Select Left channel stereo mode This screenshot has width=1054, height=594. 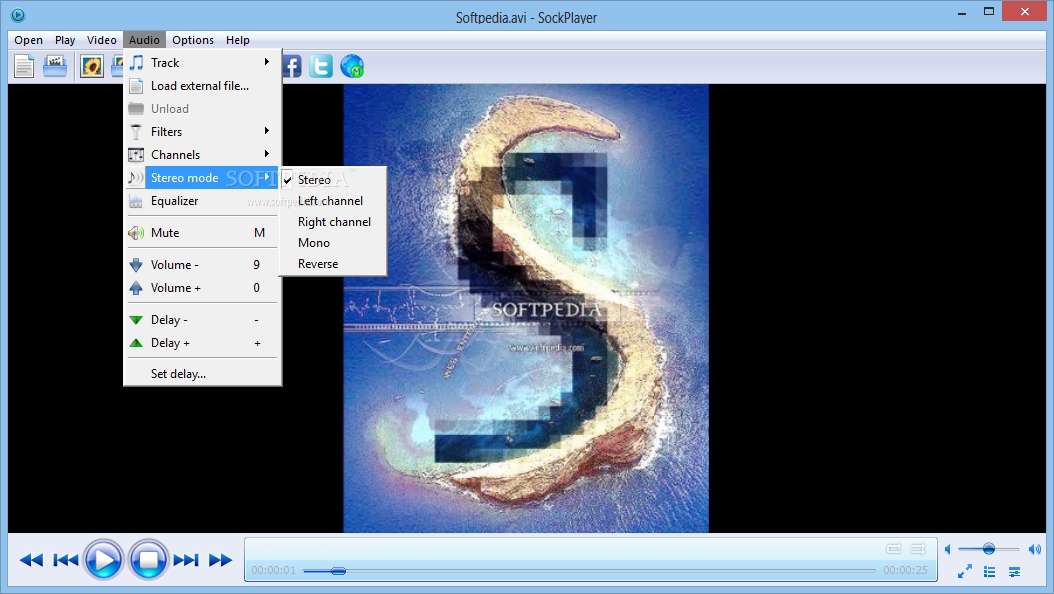(x=333, y=200)
